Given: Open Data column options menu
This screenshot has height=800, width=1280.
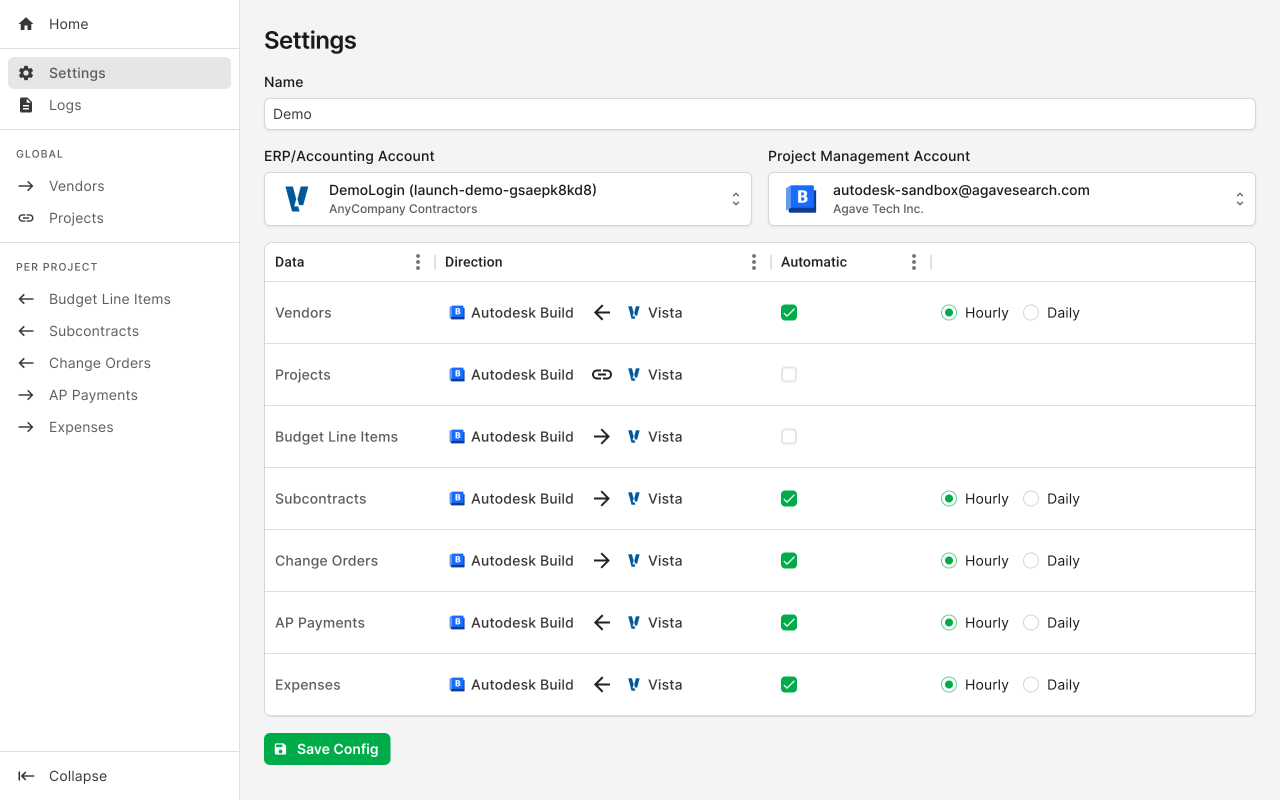Looking at the screenshot, I should tap(418, 262).
